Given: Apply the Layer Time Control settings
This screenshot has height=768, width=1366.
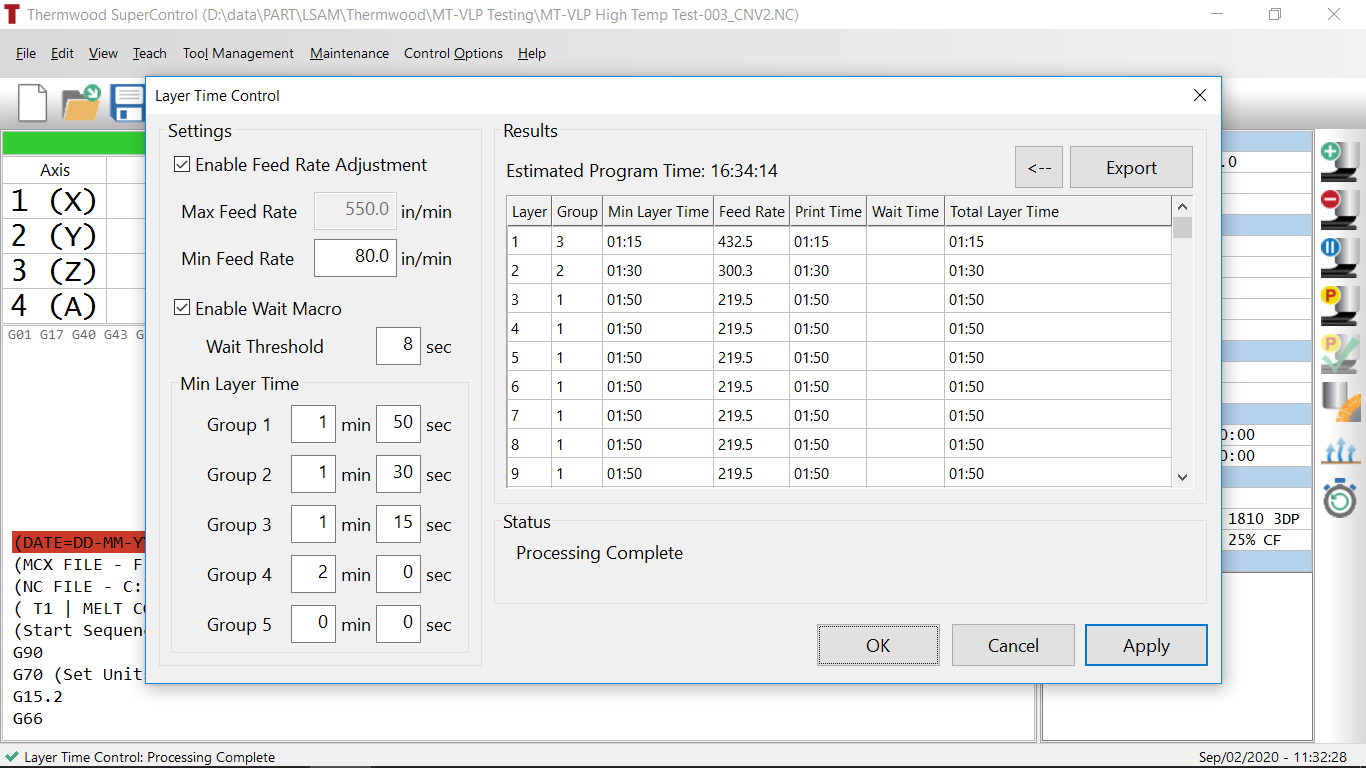Looking at the screenshot, I should [1146, 645].
